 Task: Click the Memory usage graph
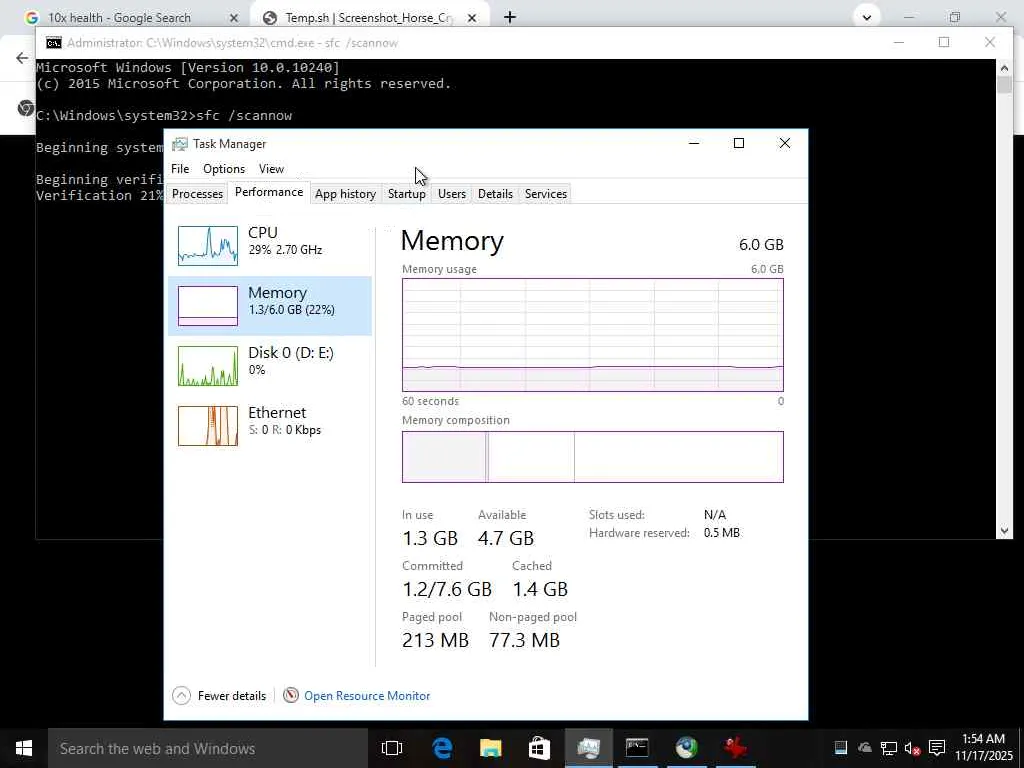click(x=593, y=335)
